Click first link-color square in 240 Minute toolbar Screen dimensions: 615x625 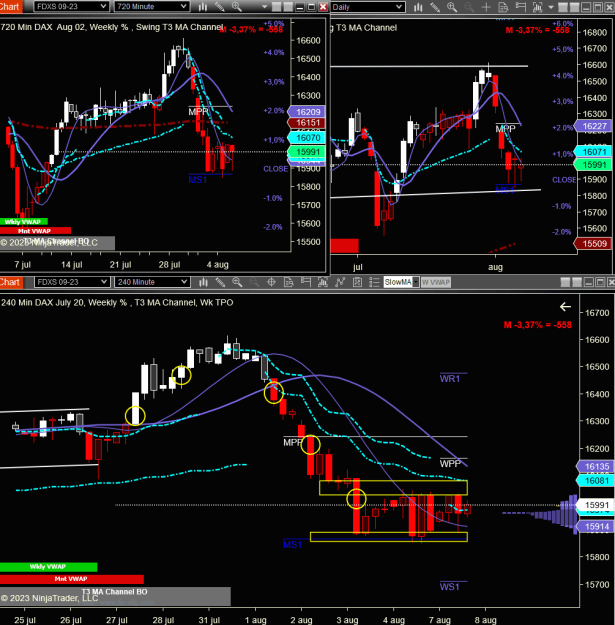pyautogui.click(x=565, y=282)
